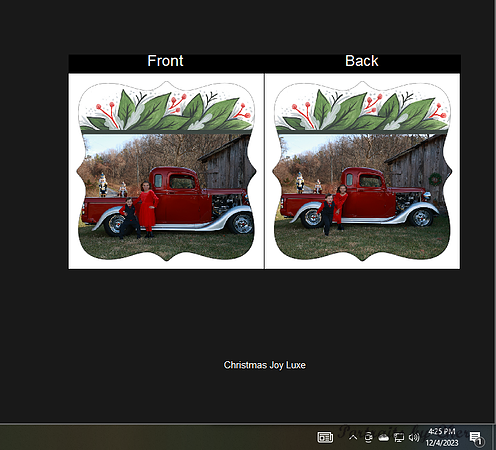Select the Front ornament preview image
This screenshot has width=496, height=450.
[166, 171]
